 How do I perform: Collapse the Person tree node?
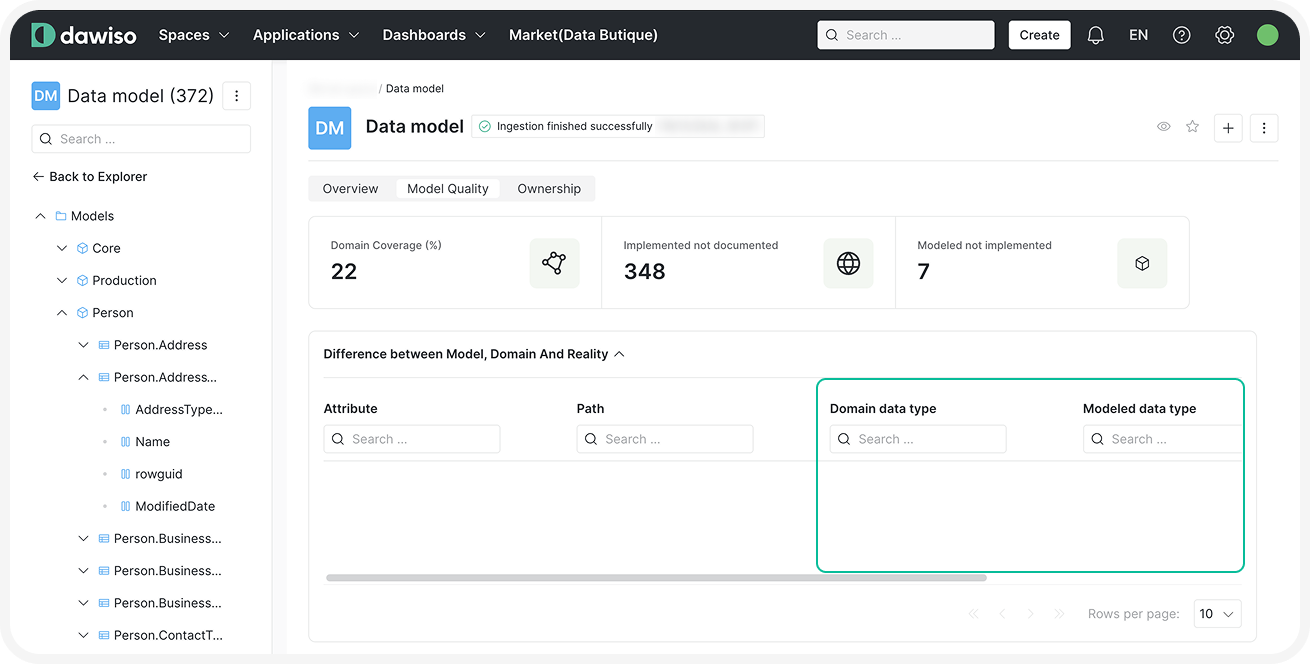tap(61, 312)
